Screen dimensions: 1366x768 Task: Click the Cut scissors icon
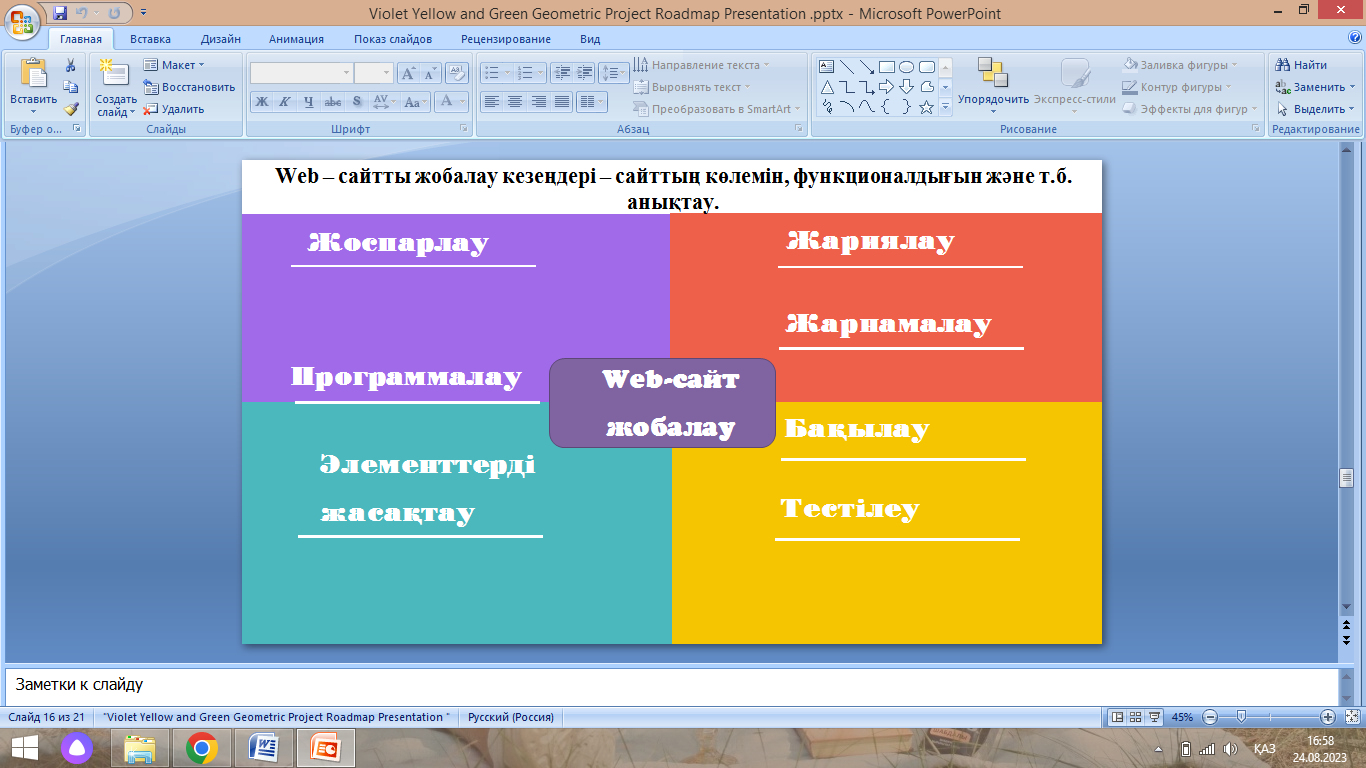(71, 65)
